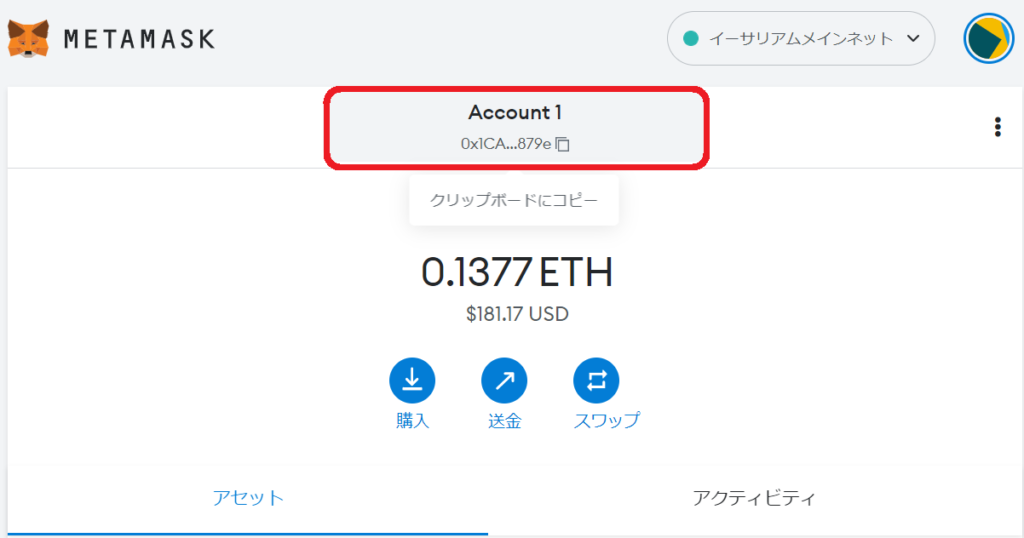Click the copy address icon
Viewport: 1024px width, 538px height.
(563, 144)
